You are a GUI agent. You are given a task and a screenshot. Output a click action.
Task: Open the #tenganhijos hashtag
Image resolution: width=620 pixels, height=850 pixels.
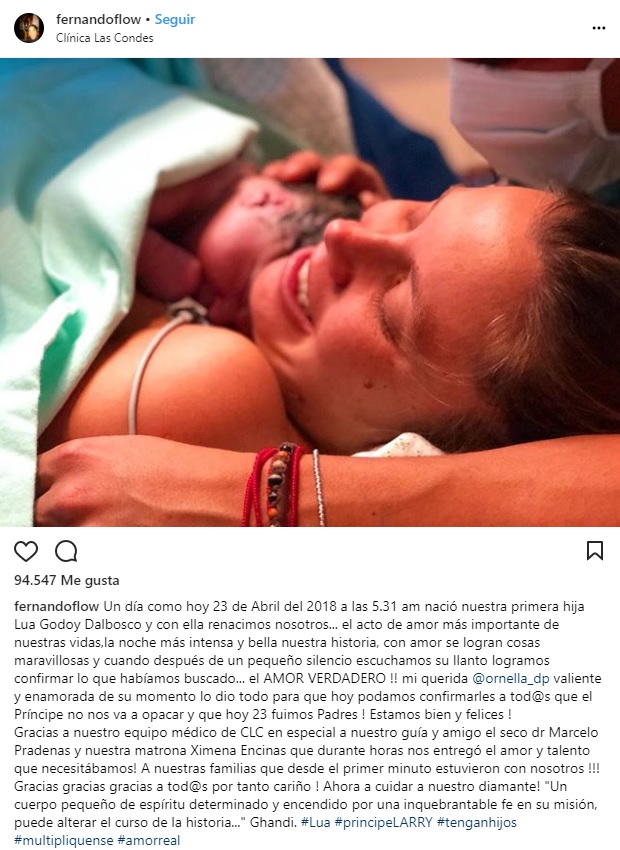pyautogui.click(x=477, y=822)
